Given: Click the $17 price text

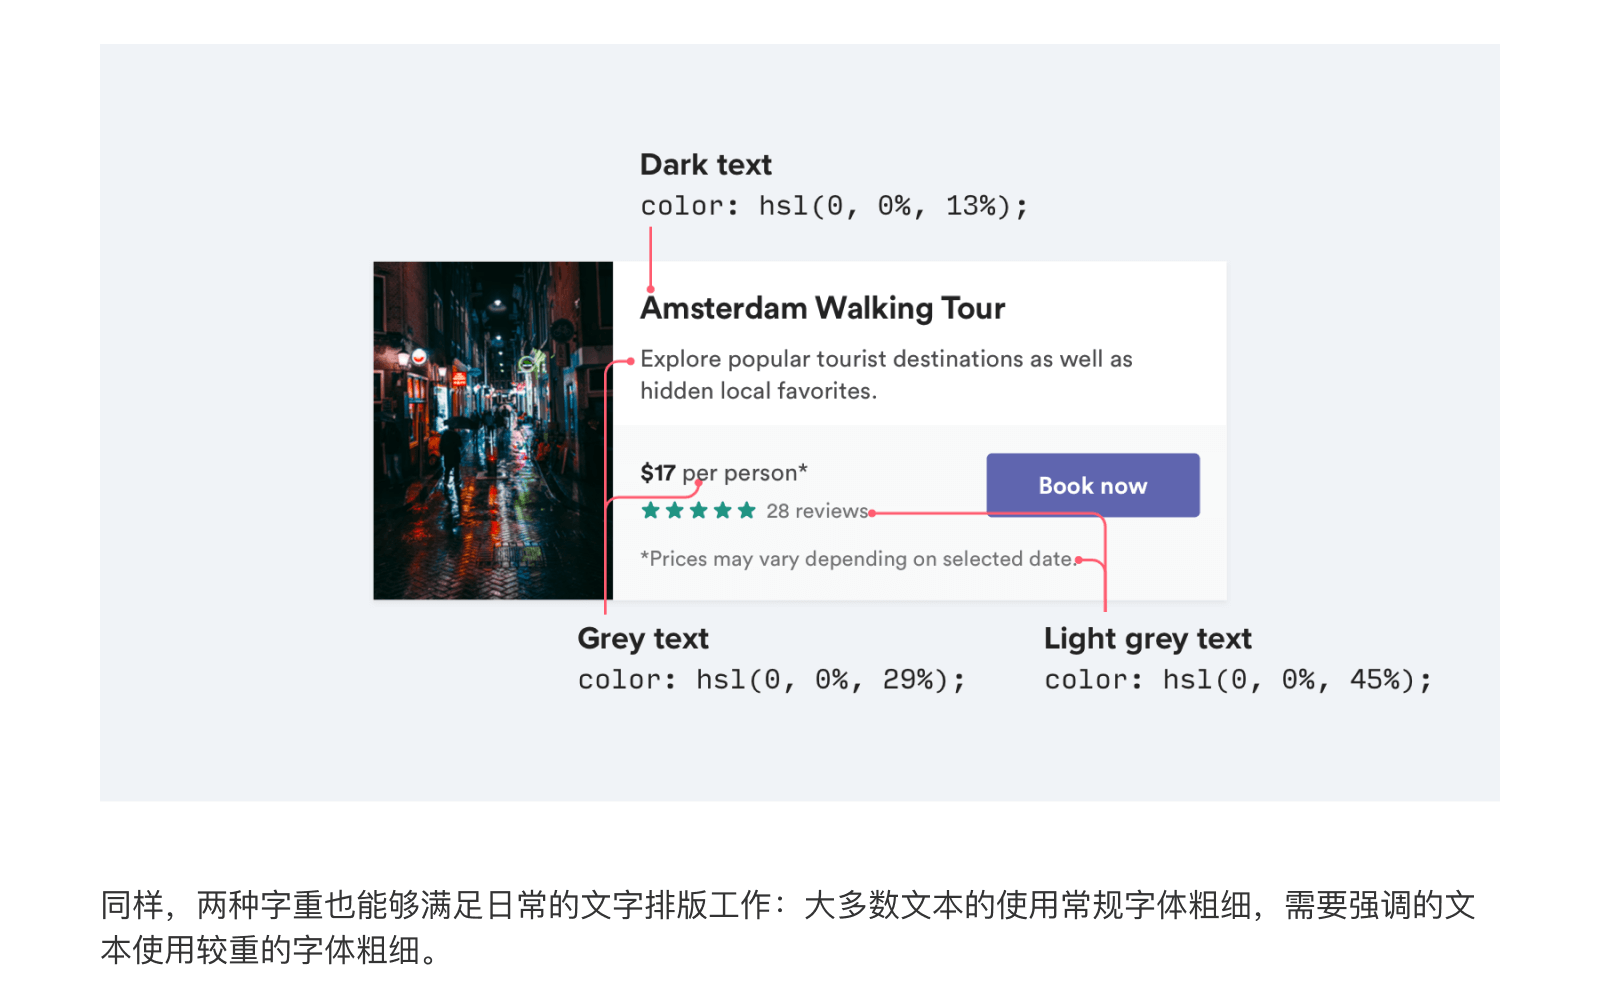Looking at the screenshot, I should [x=658, y=473].
